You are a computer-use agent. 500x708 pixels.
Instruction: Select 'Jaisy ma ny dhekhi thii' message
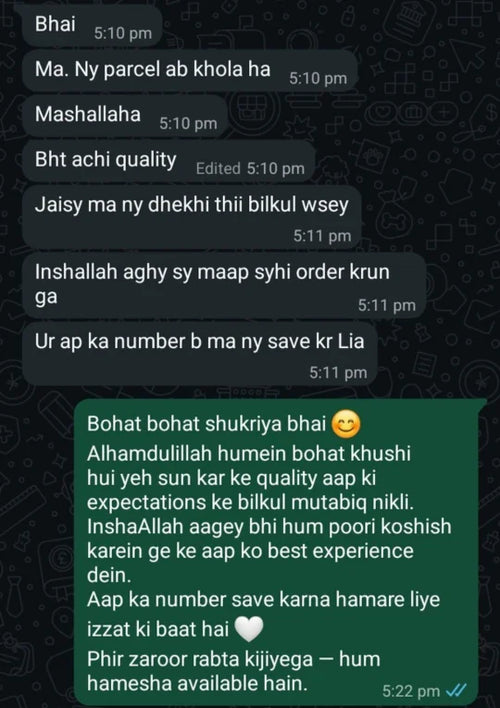click(x=192, y=217)
